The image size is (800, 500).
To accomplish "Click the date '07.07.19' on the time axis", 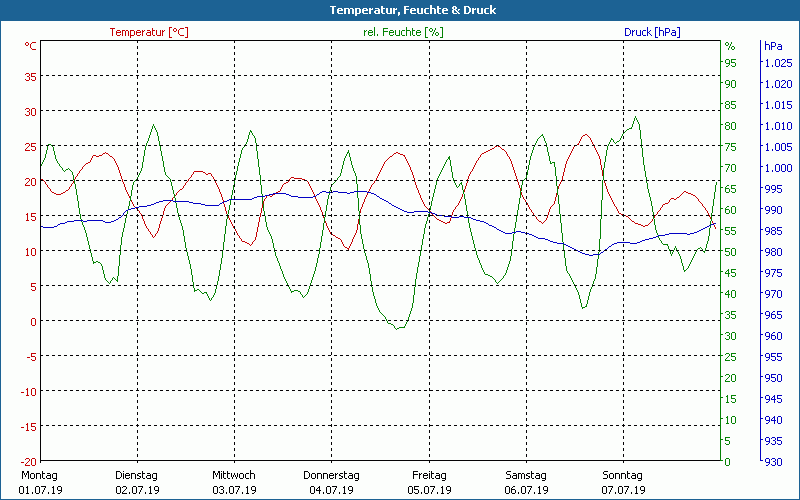I will click(623, 490).
